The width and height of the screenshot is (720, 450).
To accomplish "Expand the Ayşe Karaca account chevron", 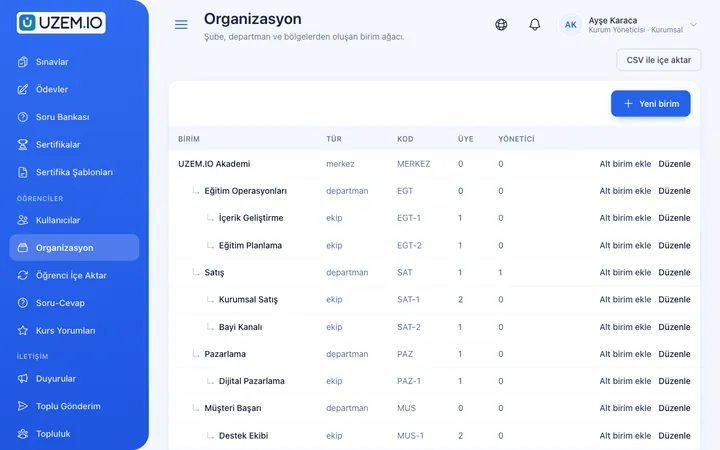I will (694, 24).
